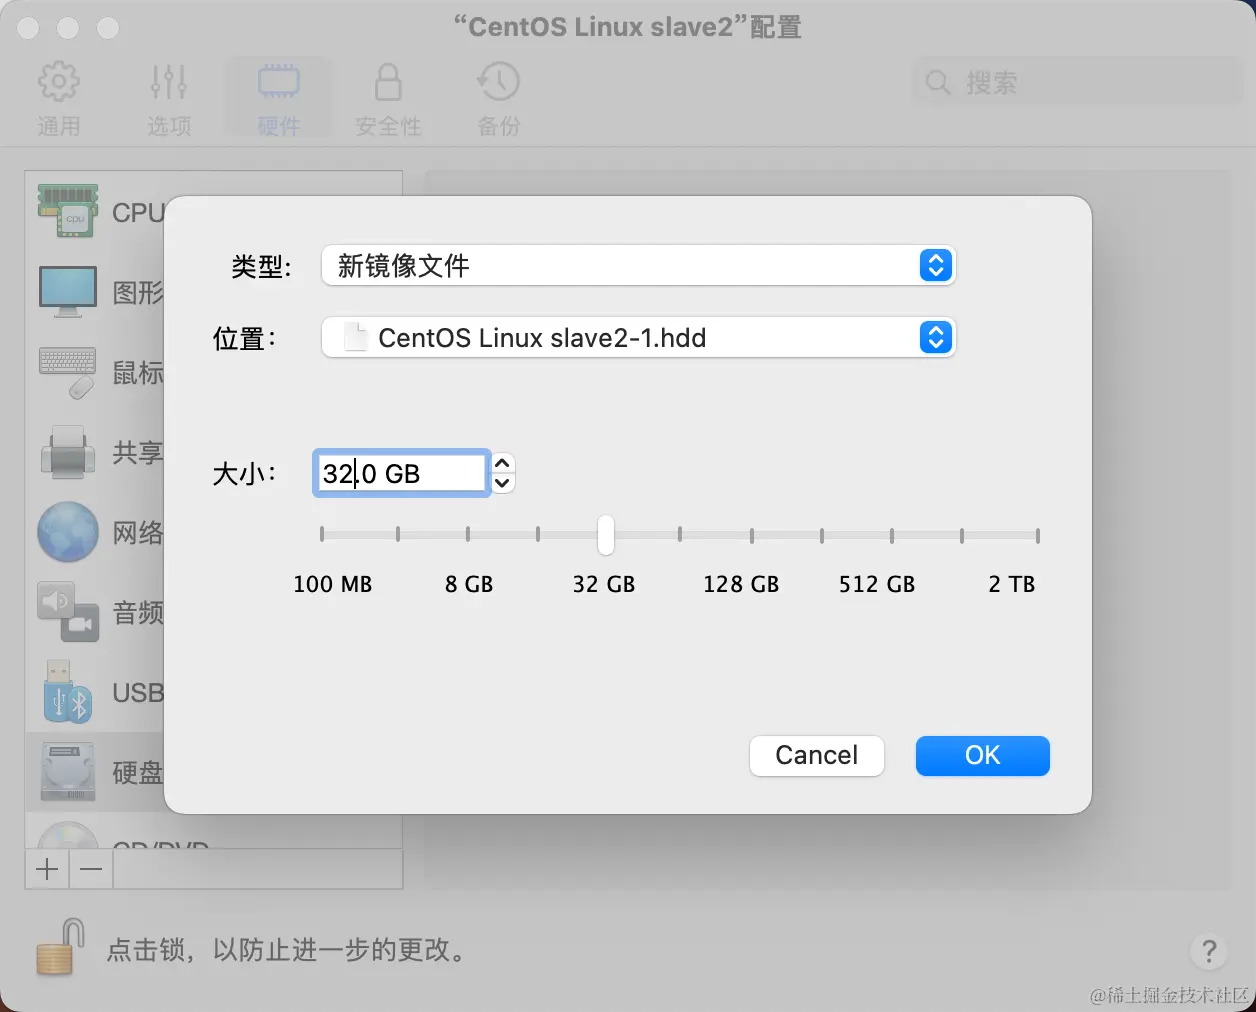The image size is (1256, 1012).
Task: Click the padlock icon to lock changes
Action: click(x=60, y=948)
